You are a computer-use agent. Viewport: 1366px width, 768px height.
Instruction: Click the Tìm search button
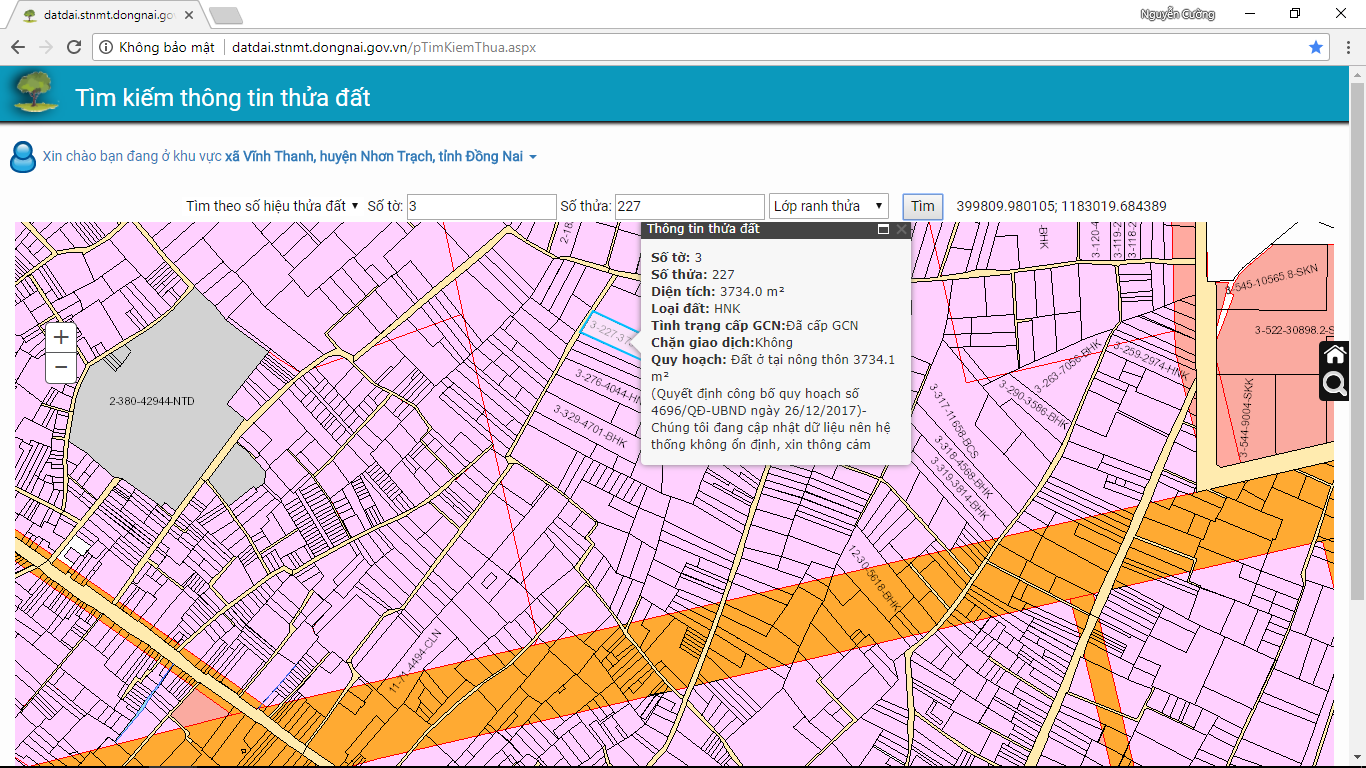(922, 206)
